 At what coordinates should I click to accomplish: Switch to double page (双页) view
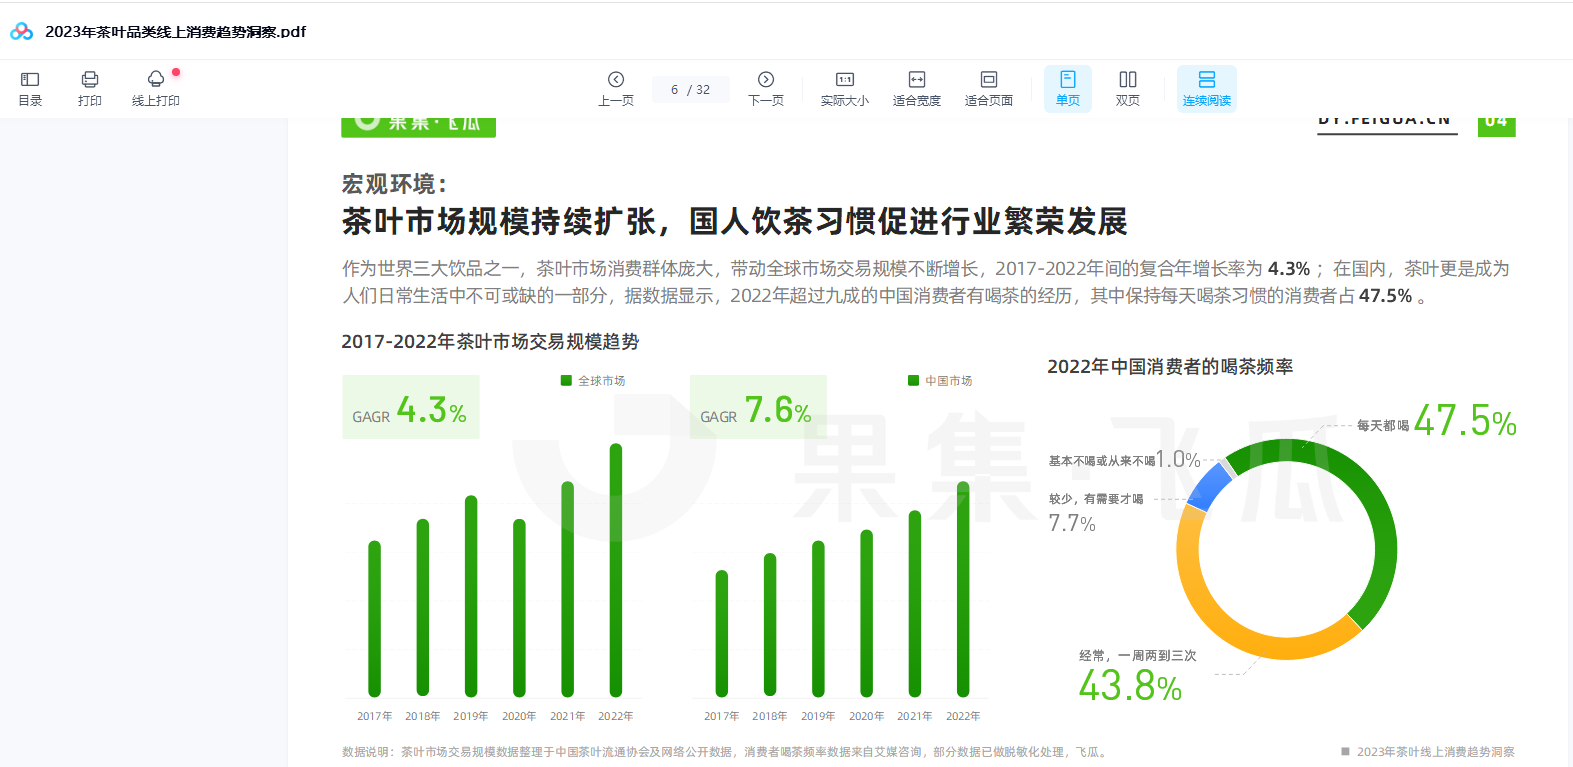tap(1128, 88)
